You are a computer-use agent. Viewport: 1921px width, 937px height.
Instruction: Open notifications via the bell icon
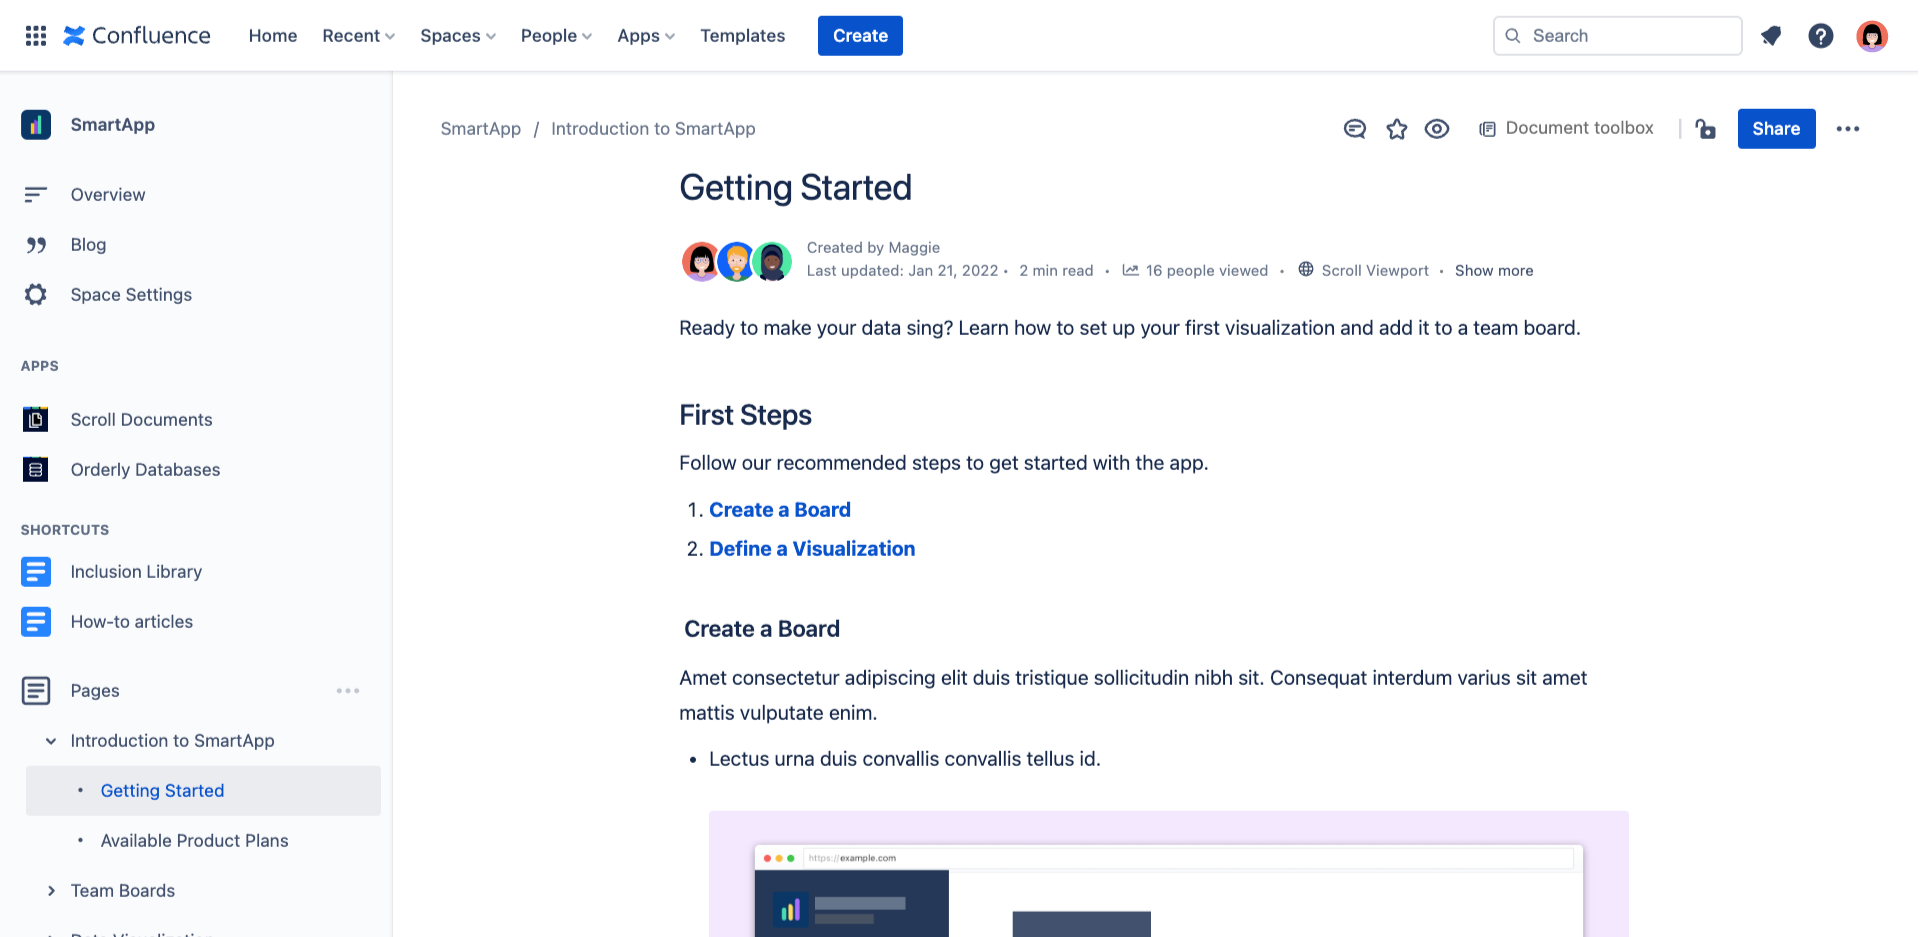coord(1771,35)
